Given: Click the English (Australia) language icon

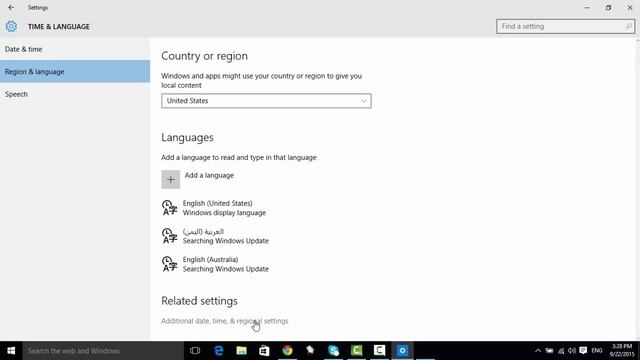Looking at the screenshot, I should pos(169,264).
